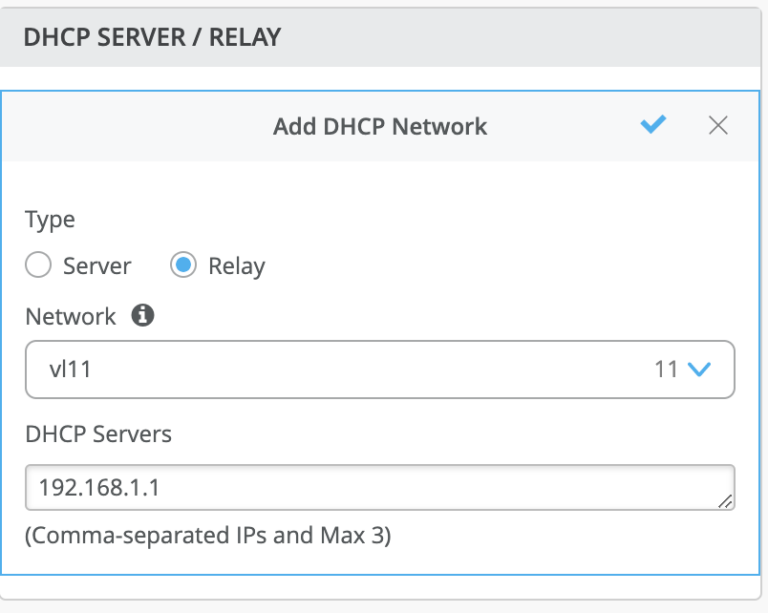Click the 192.168.1.1 address in DHCP Servers
This screenshot has width=768, height=613.
(x=98, y=487)
